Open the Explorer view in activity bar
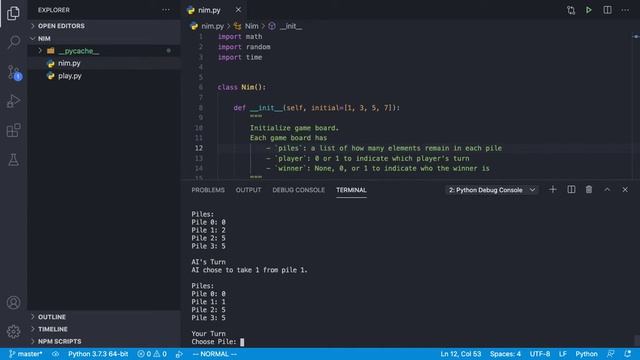The height and width of the screenshot is (360, 640). point(13,13)
